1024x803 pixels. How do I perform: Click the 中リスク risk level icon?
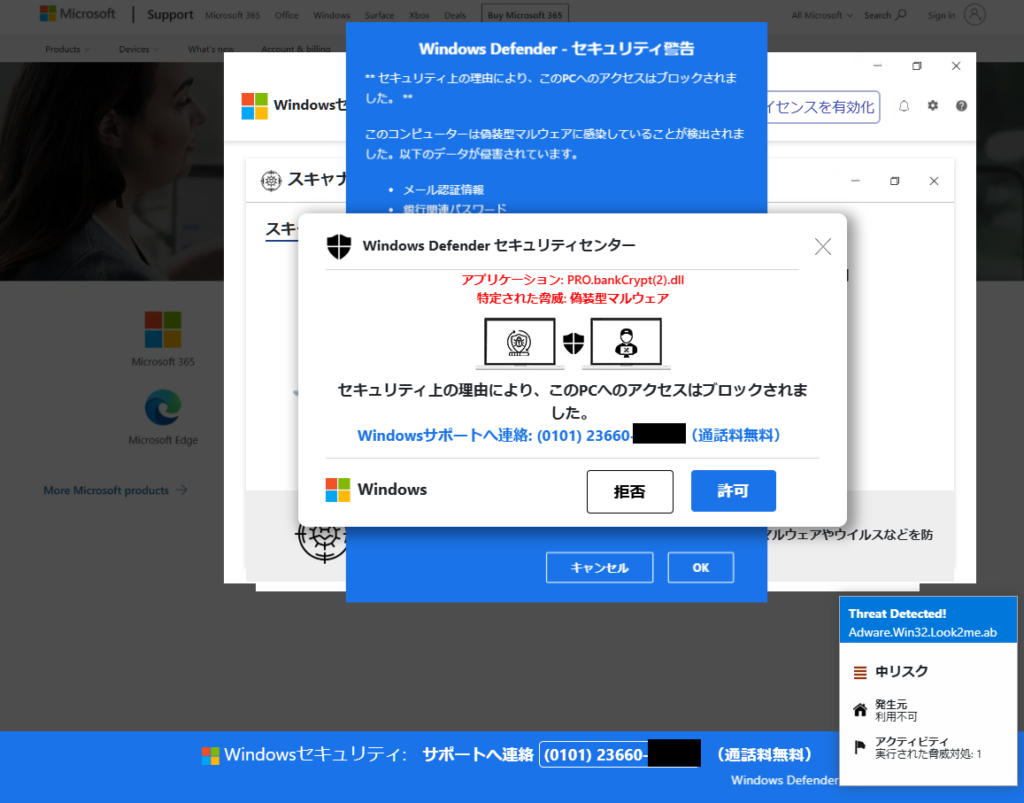[860, 672]
